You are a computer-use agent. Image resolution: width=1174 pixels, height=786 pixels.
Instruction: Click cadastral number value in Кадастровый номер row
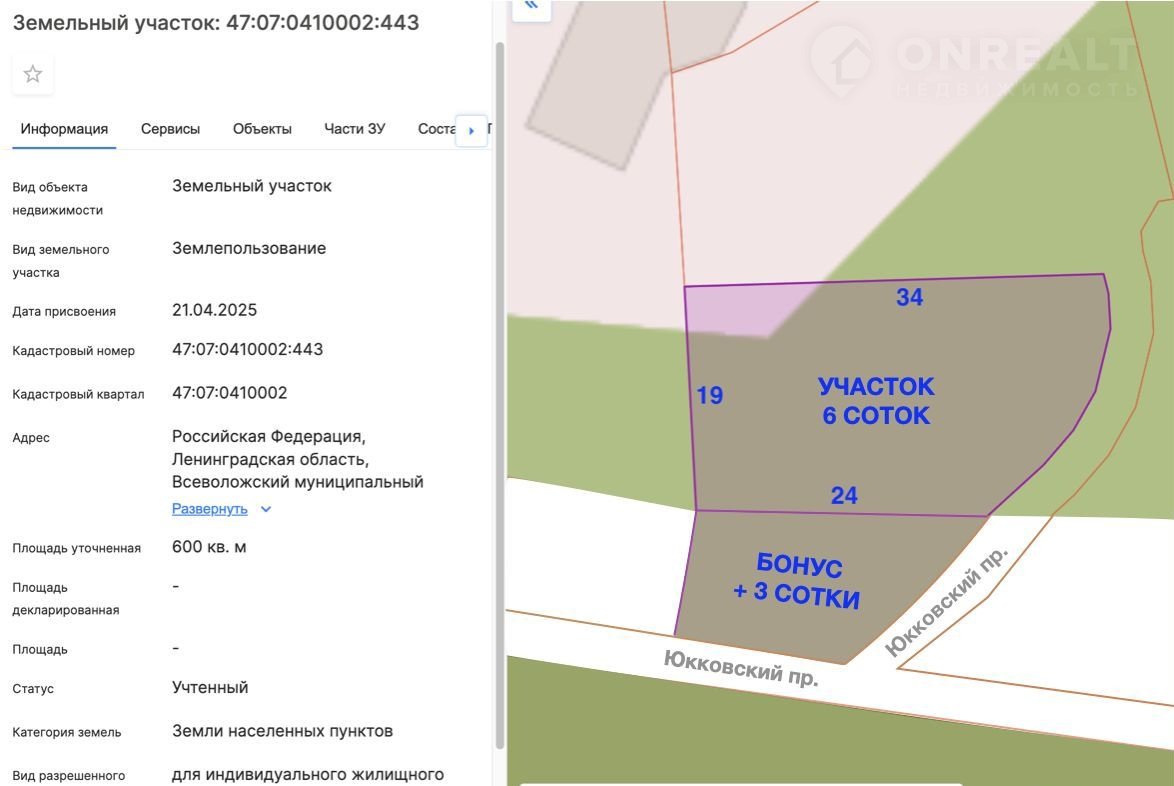point(247,350)
